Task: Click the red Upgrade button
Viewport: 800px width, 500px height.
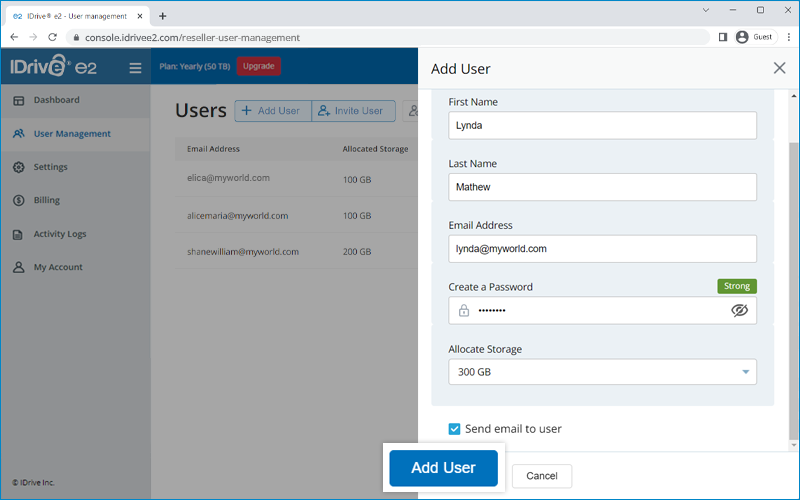Action: click(x=259, y=66)
